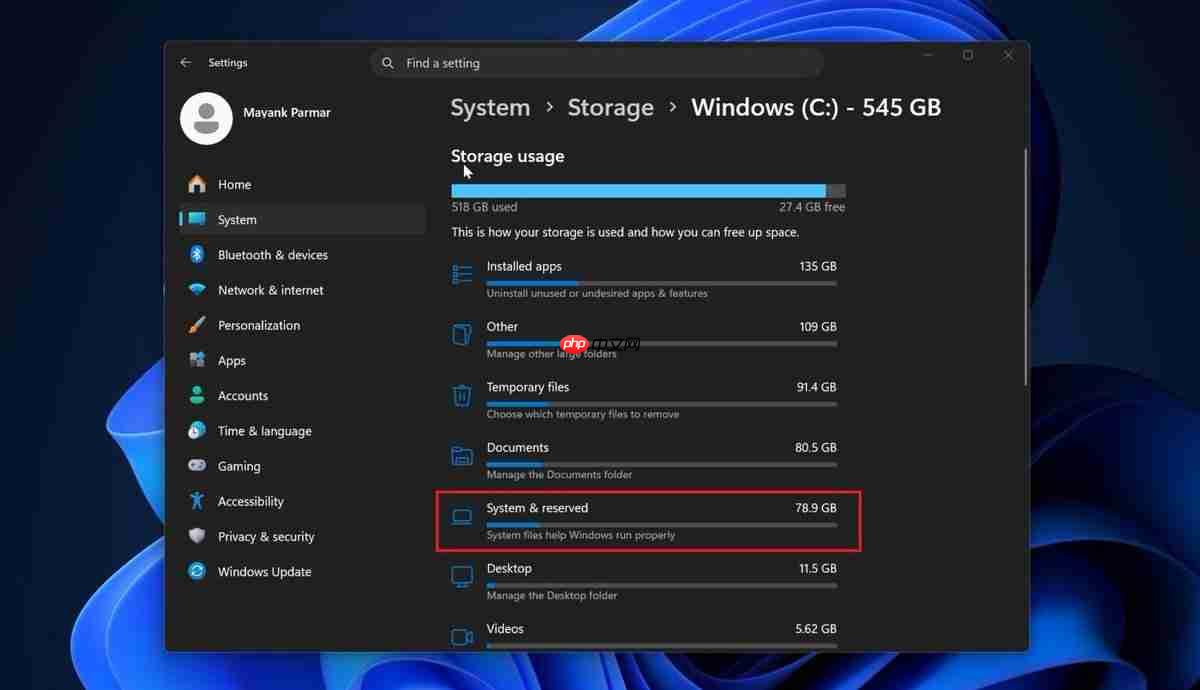Click the Windows Update sync icon
This screenshot has height=690, width=1200.
[197, 571]
